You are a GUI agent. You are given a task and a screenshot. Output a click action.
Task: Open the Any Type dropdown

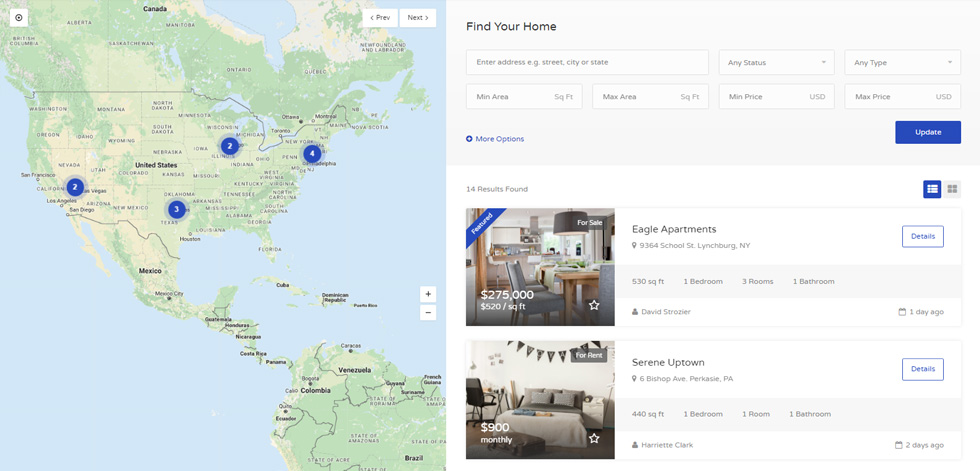tap(902, 62)
